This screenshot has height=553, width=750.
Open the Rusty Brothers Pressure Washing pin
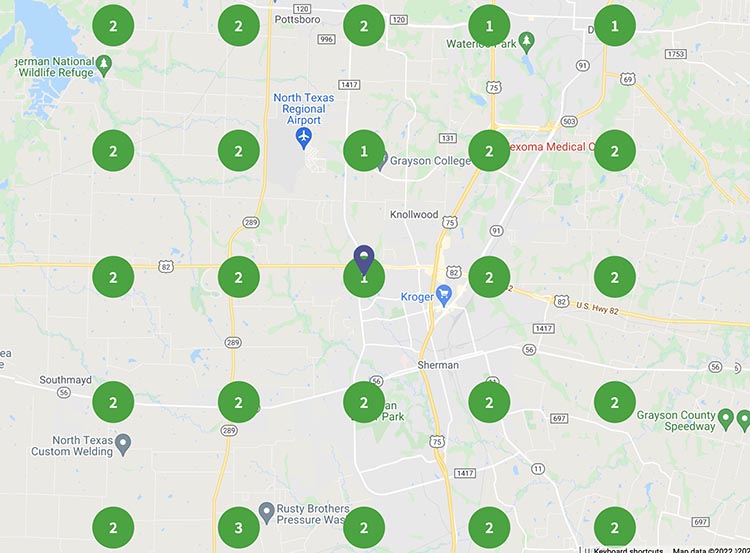266,513
